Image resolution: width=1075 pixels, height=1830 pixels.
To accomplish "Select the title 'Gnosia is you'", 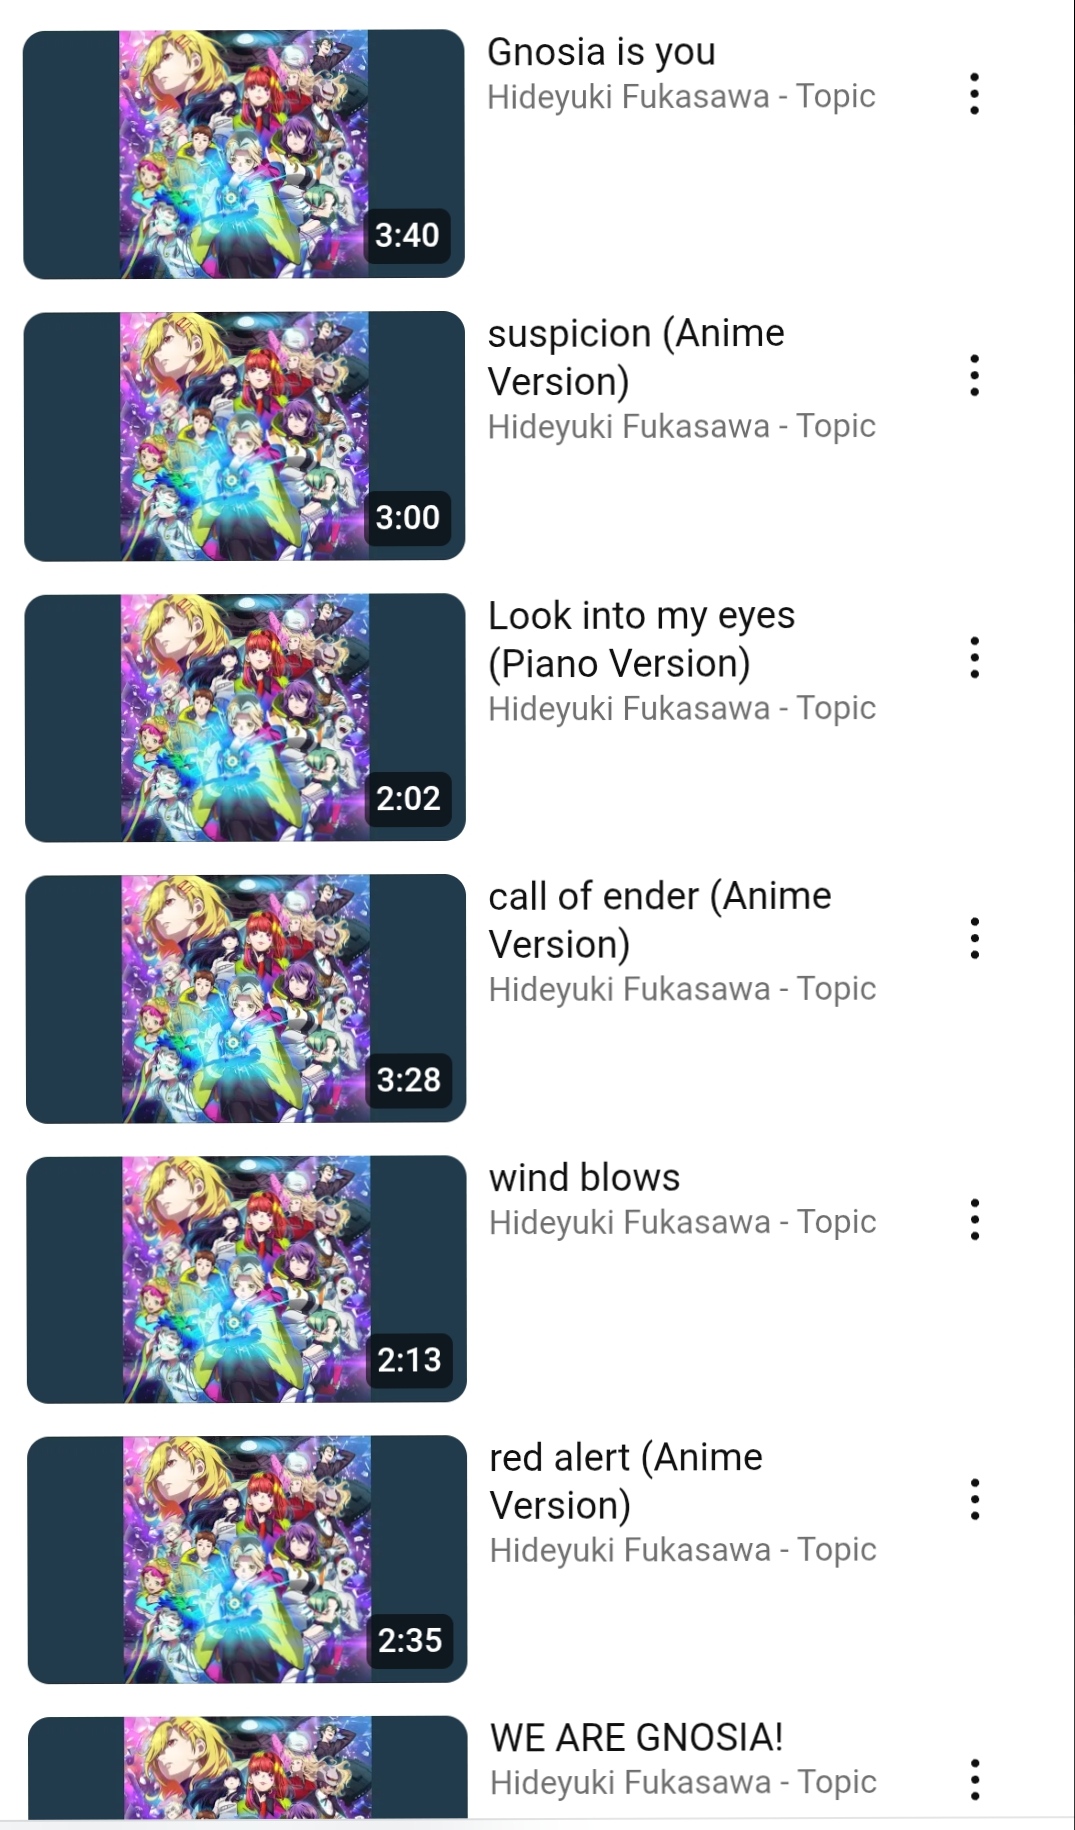I will pyautogui.click(x=601, y=52).
